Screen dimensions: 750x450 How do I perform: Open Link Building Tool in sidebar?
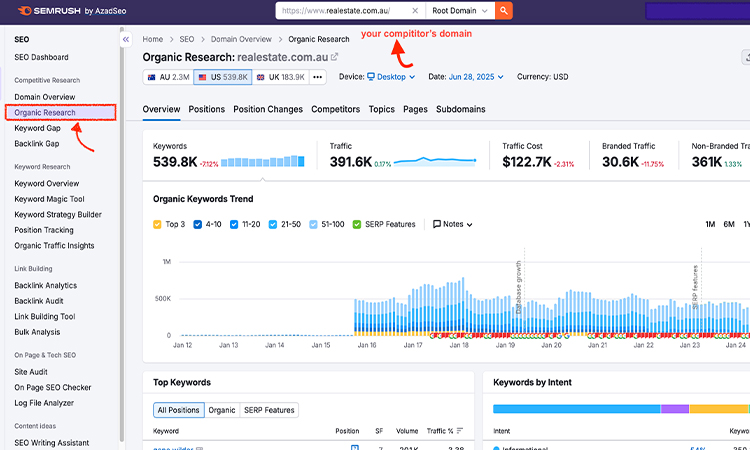coord(45,316)
